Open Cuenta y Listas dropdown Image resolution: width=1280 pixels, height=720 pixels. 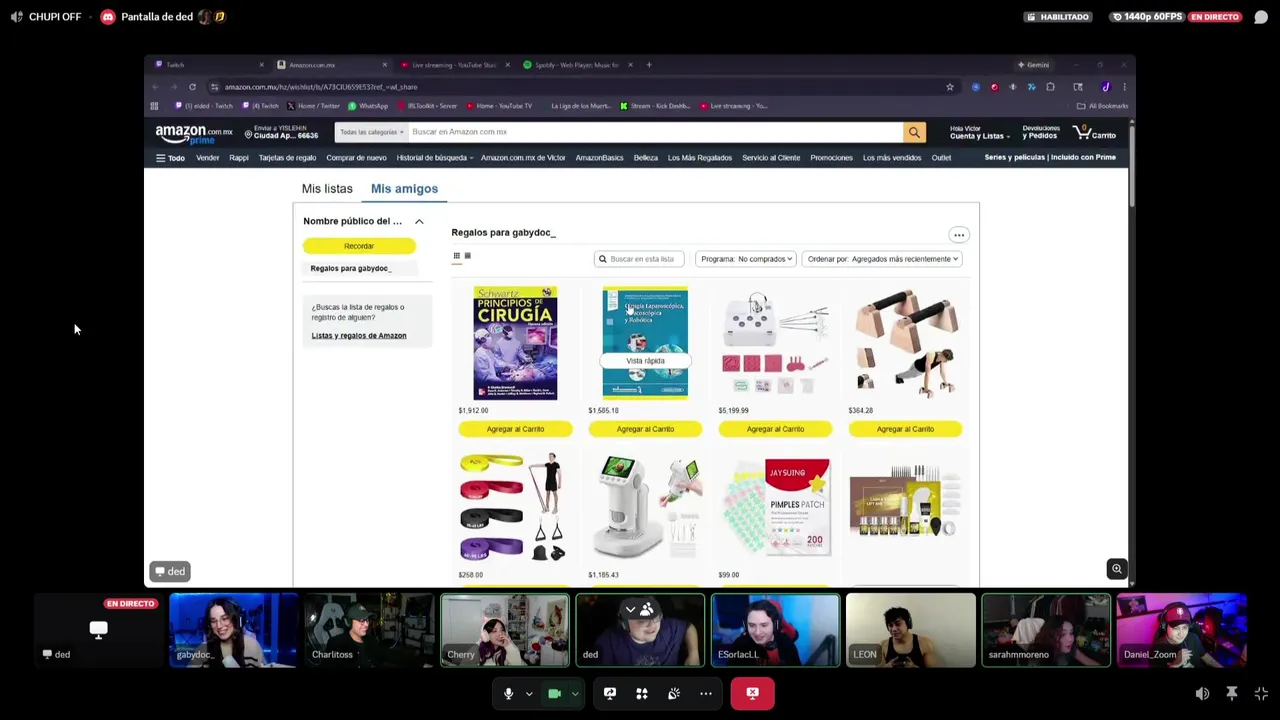pyautogui.click(x=979, y=132)
